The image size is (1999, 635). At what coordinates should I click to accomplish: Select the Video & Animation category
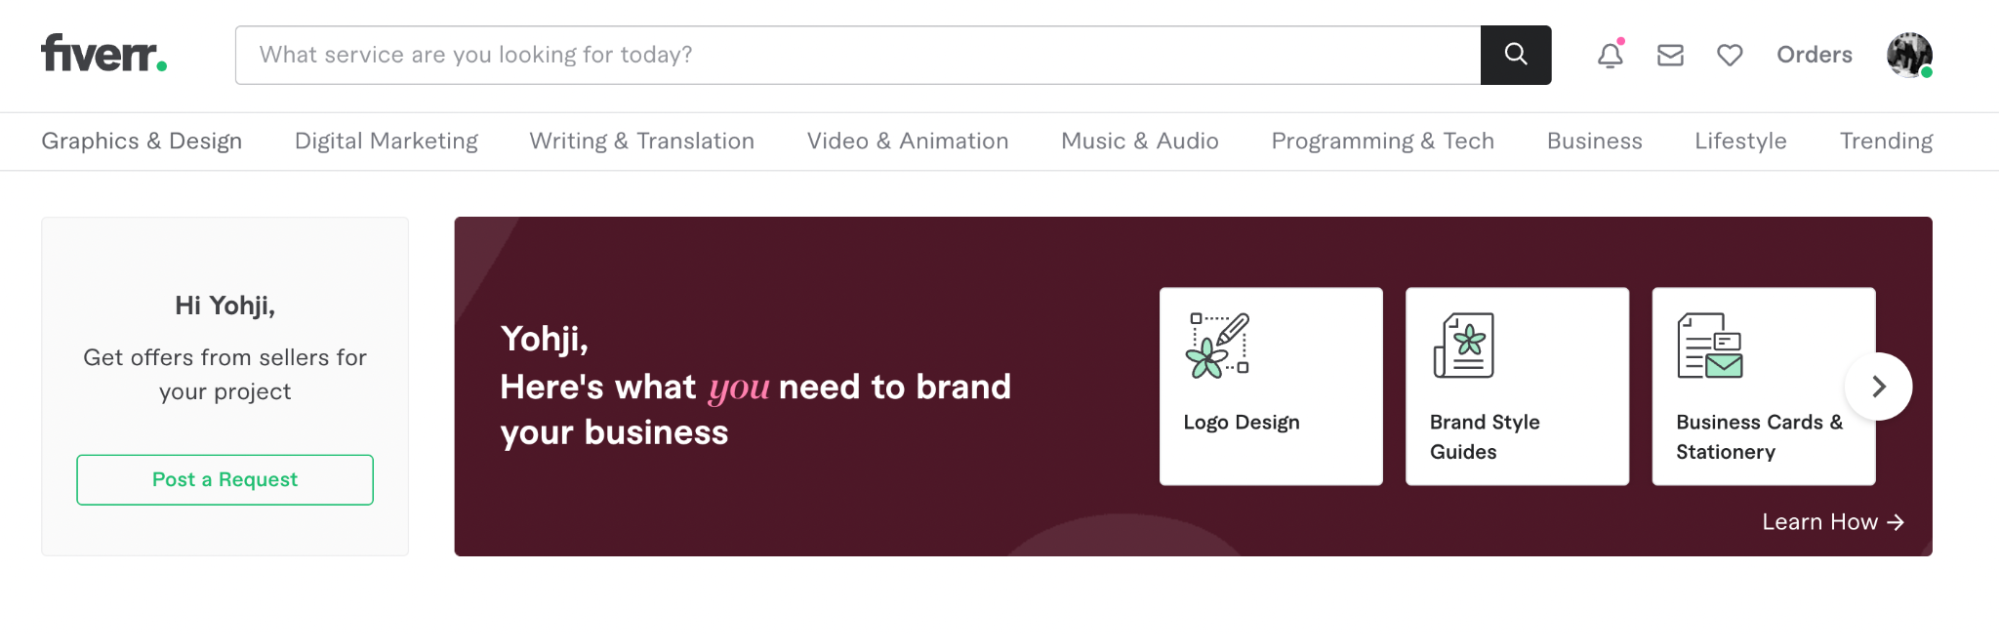click(x=908, y=141)
